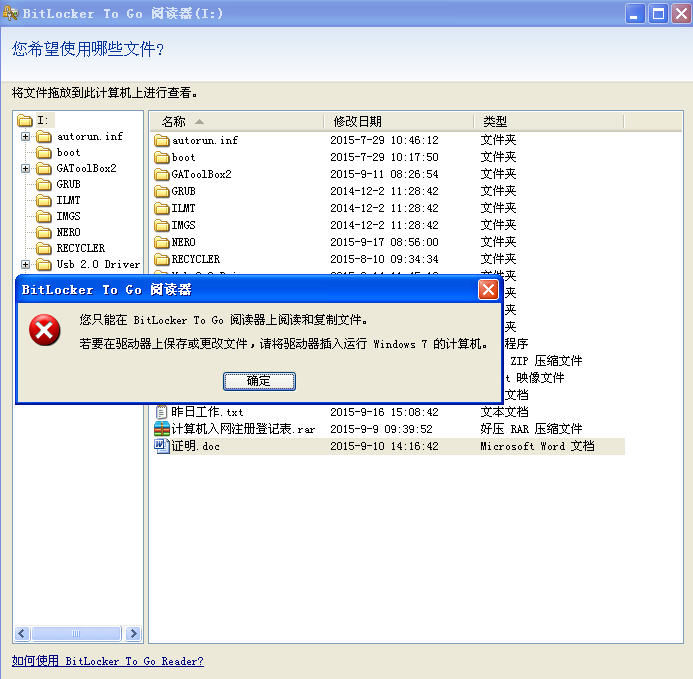Click NERO folder icon in file list
This screenshot has height=679, width=693.
pos(162,242)
